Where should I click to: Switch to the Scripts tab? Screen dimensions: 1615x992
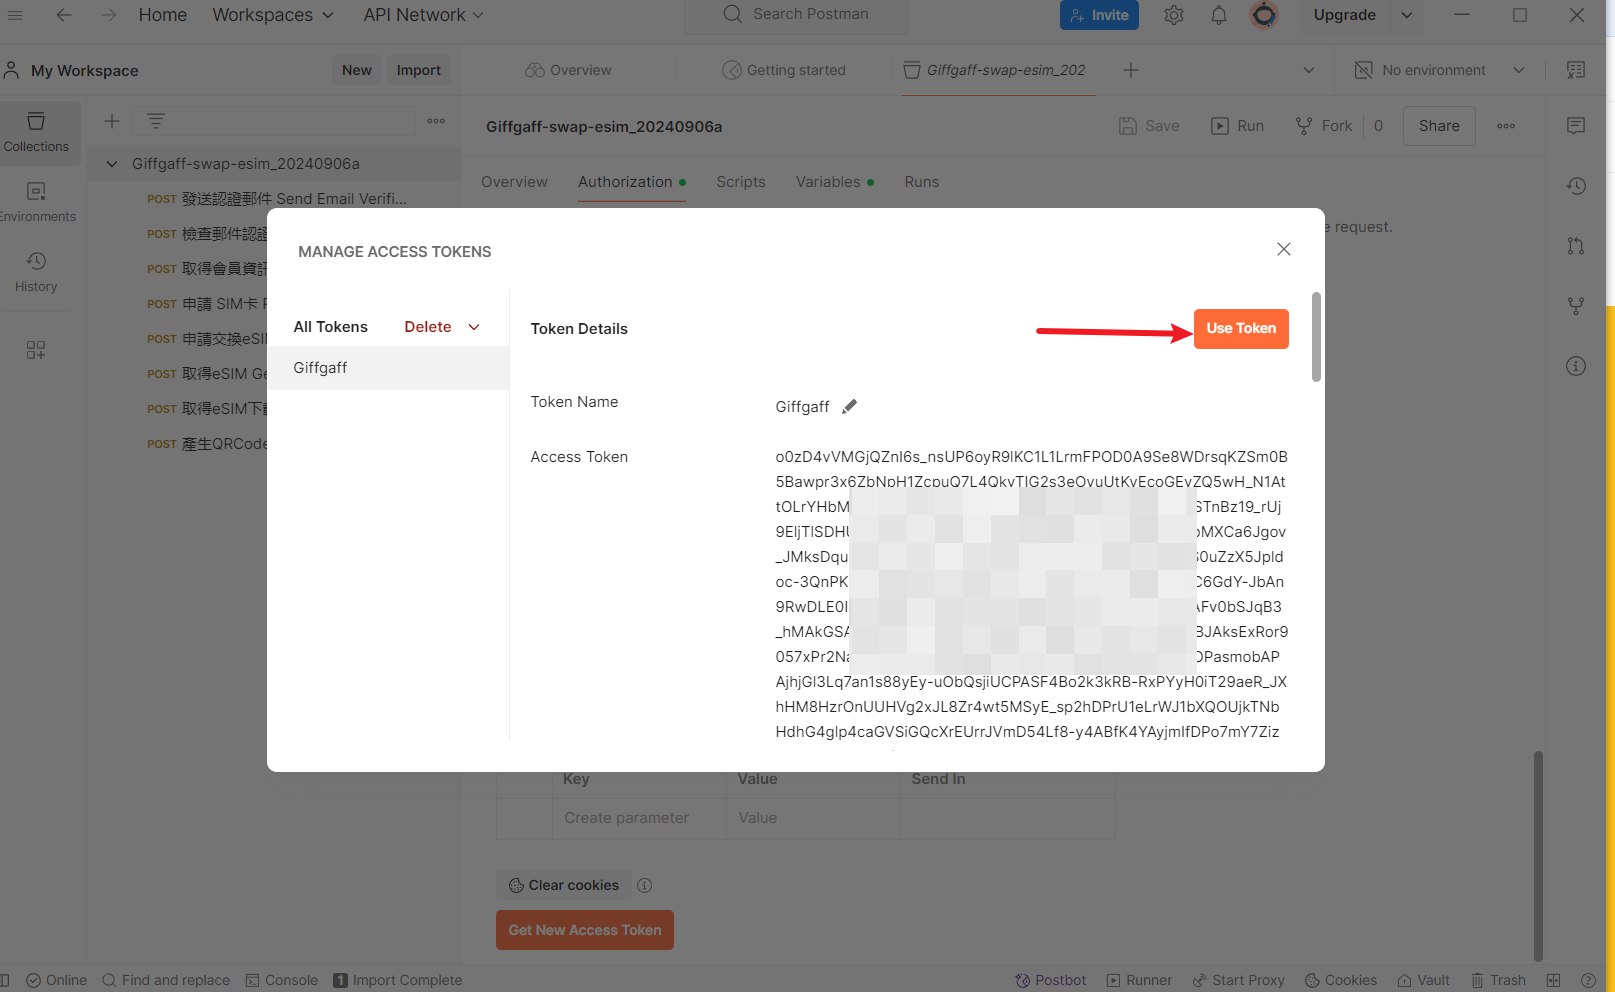pos(740,182)
